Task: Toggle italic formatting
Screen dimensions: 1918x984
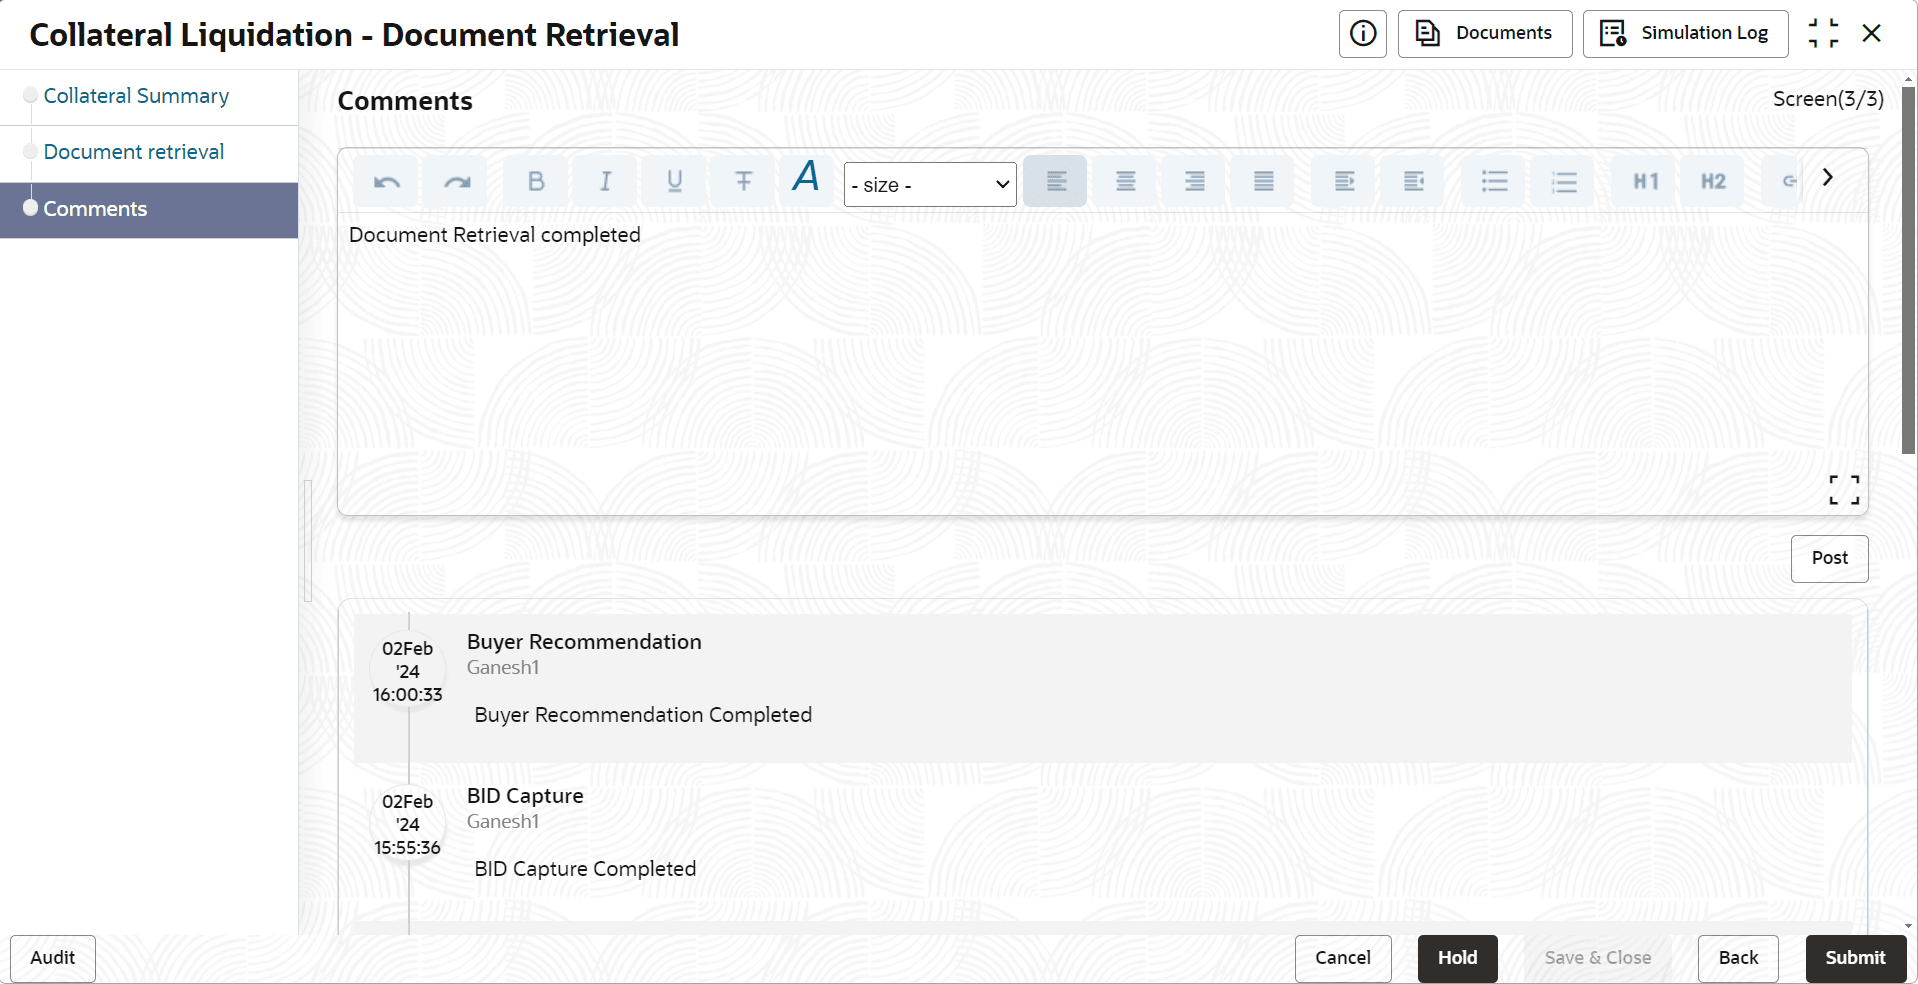Action: 605,181
